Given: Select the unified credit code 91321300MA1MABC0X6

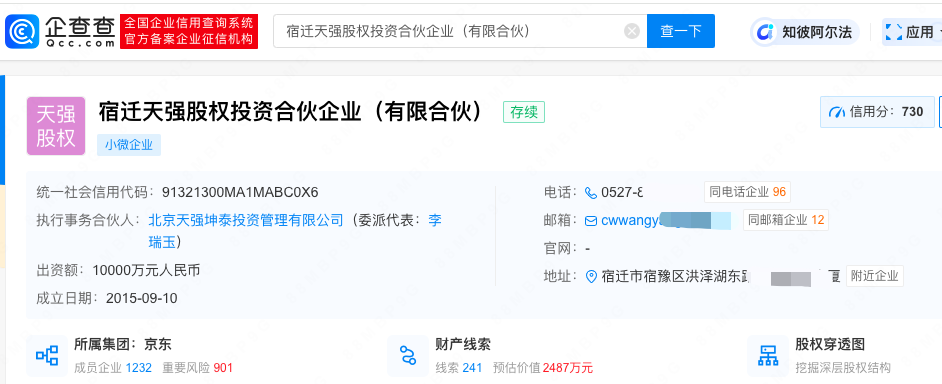Looking at the screenshot, I should tap(240, 192).
